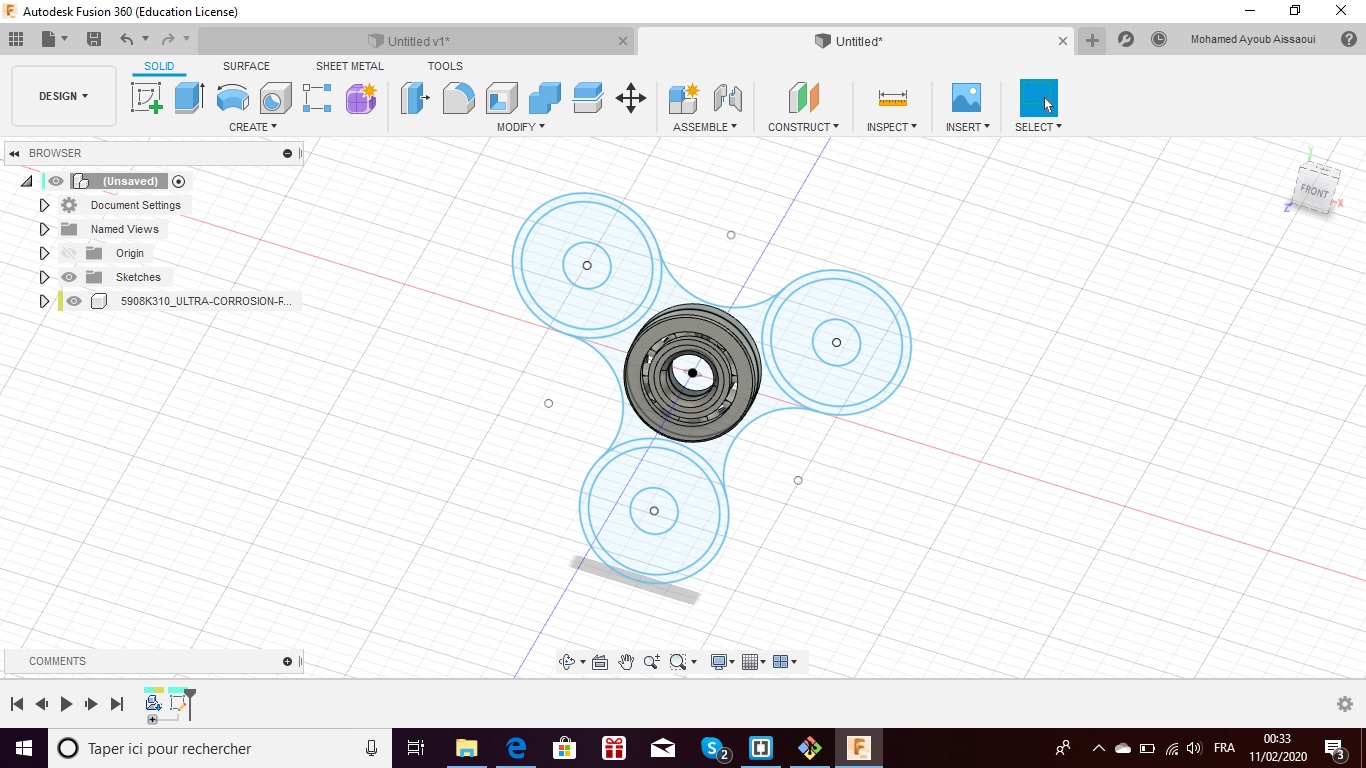Switch to the SURFACE tab
This screenshot has height=768, width=1366.
point(246,66)
